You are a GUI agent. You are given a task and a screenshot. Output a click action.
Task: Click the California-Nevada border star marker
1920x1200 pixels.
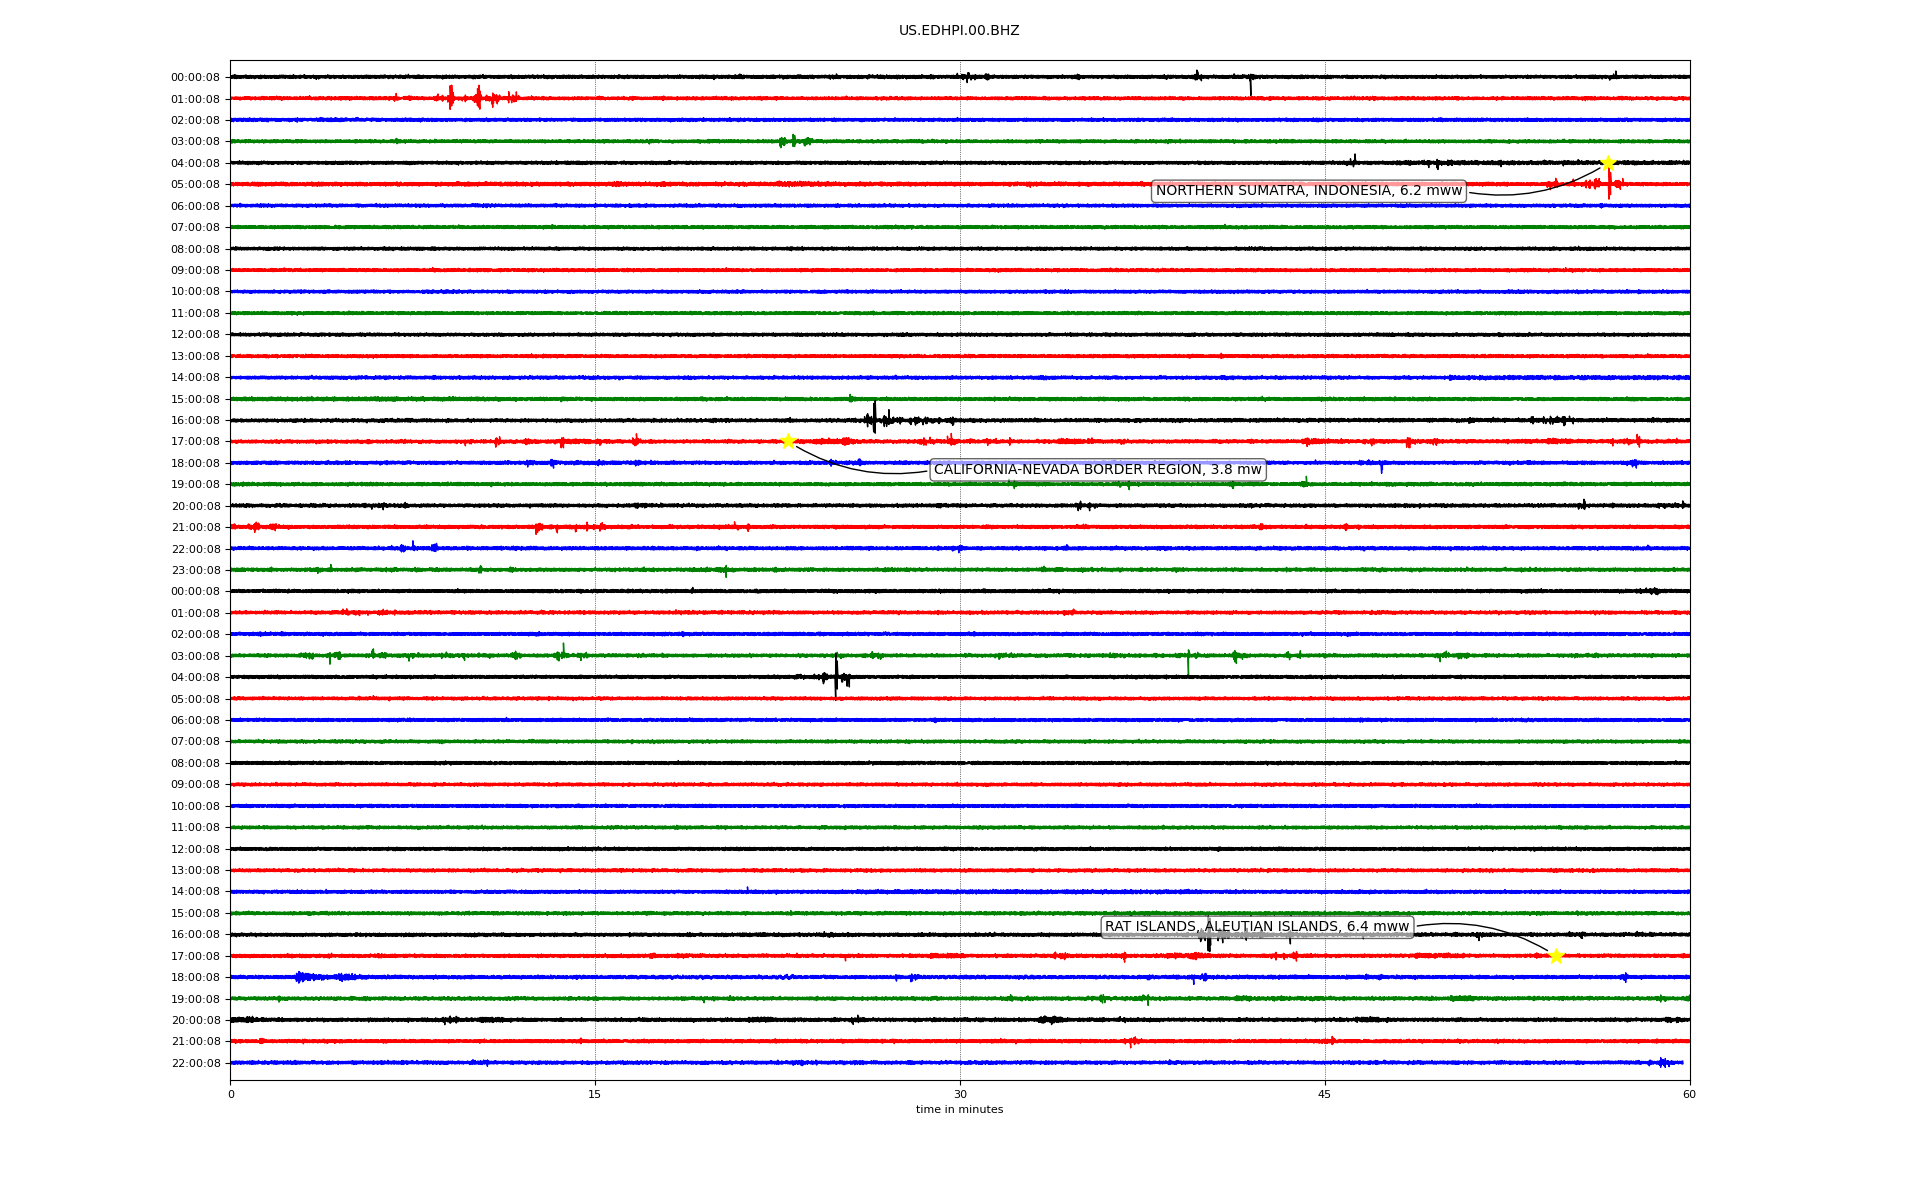coord(788,441)
